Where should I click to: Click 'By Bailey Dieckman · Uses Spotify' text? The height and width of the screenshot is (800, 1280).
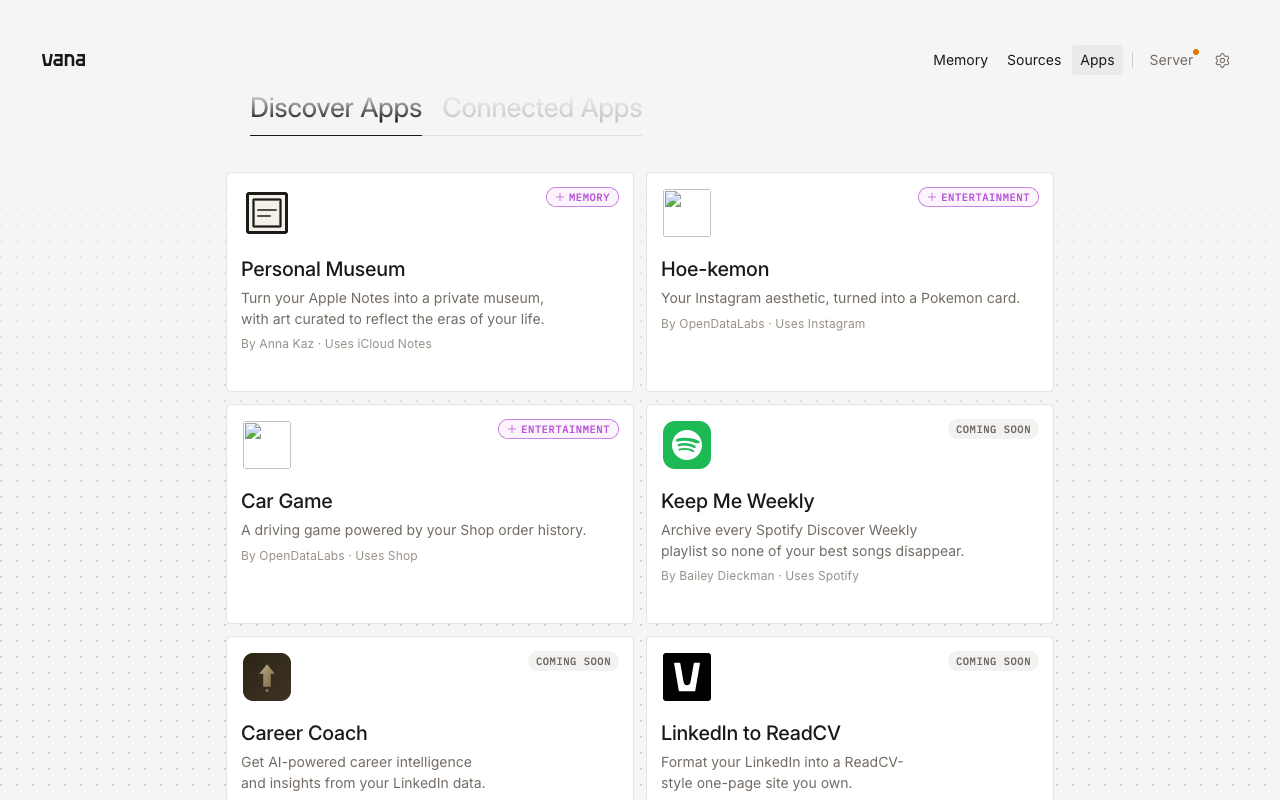[760, 576]
